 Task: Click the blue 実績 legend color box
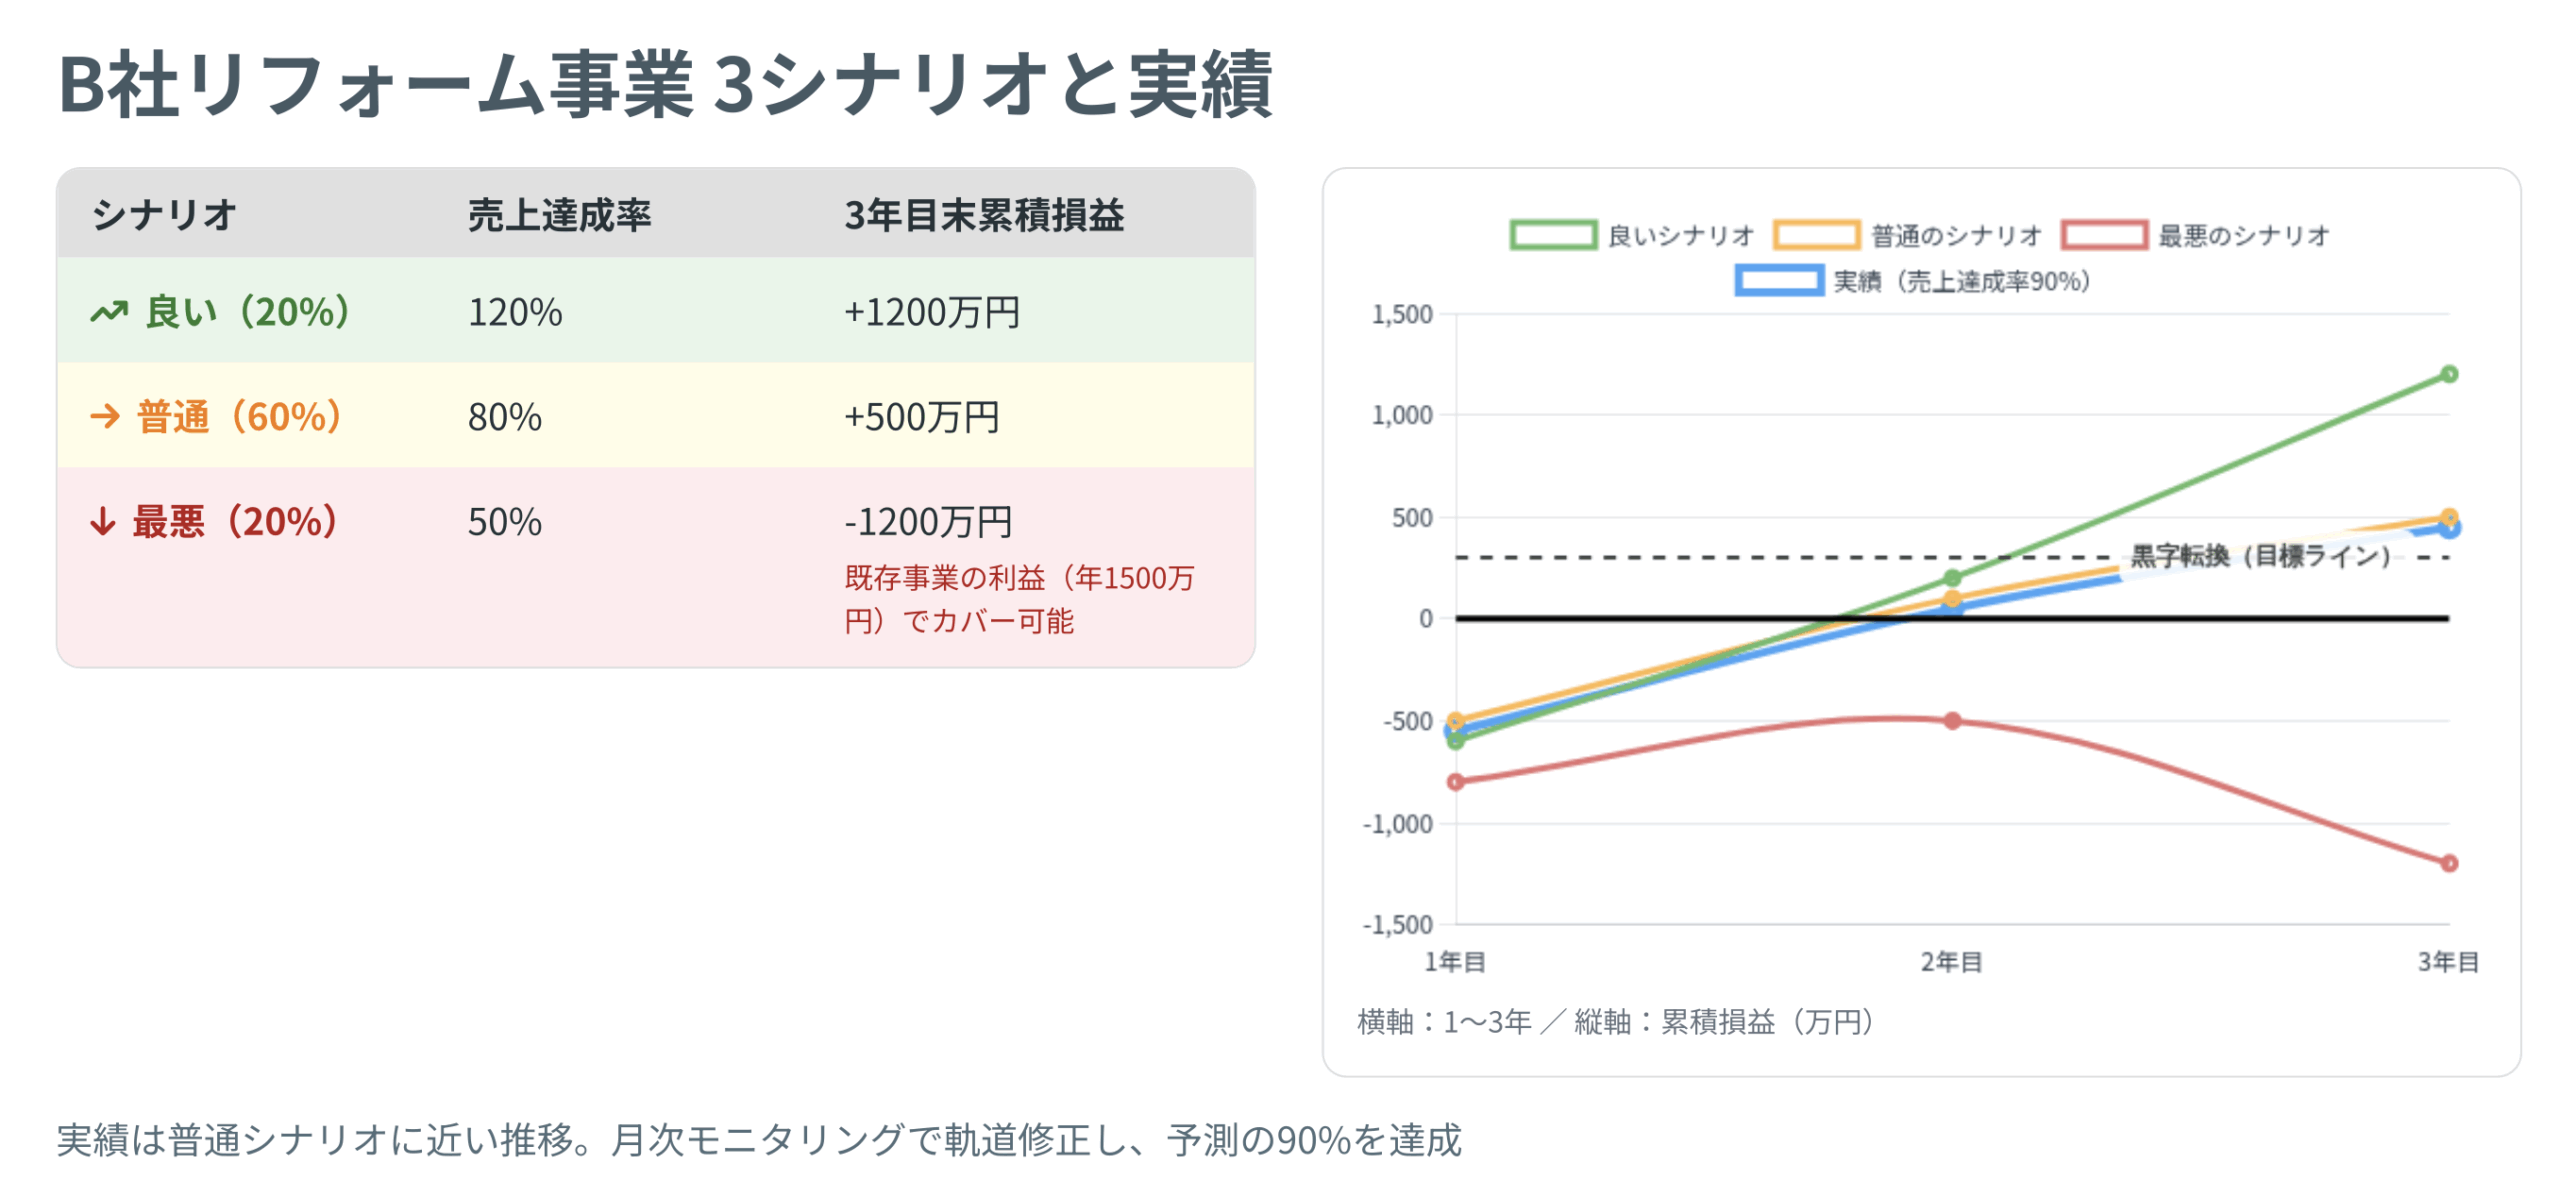coord(1778,281)
